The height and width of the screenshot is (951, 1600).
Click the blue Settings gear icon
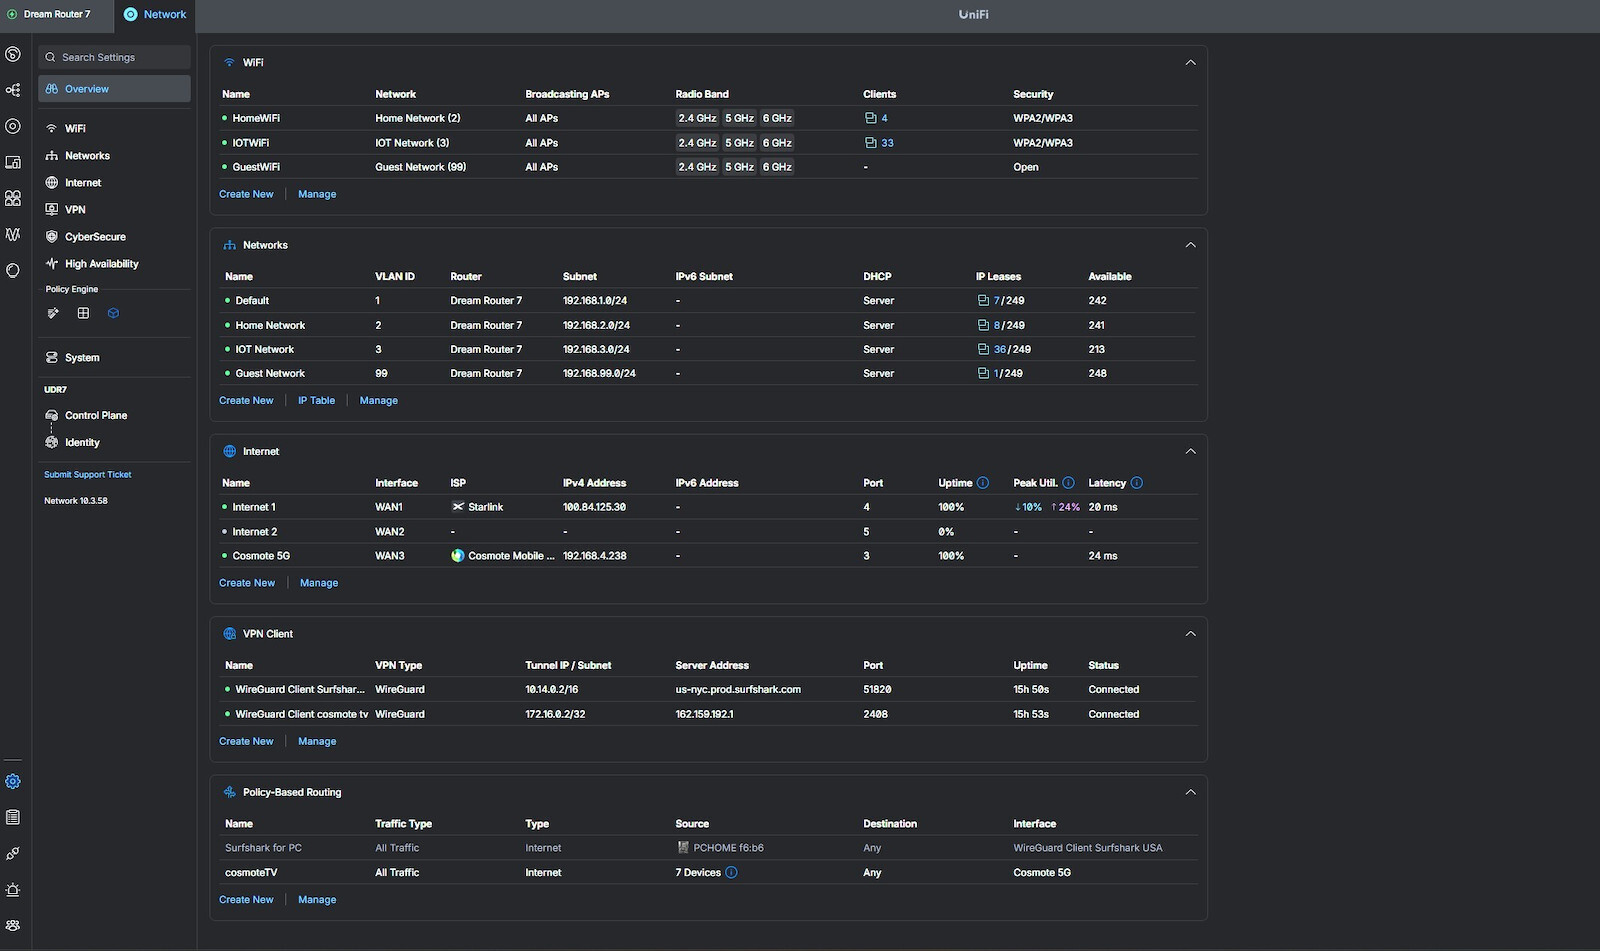(x=13, y=782)
